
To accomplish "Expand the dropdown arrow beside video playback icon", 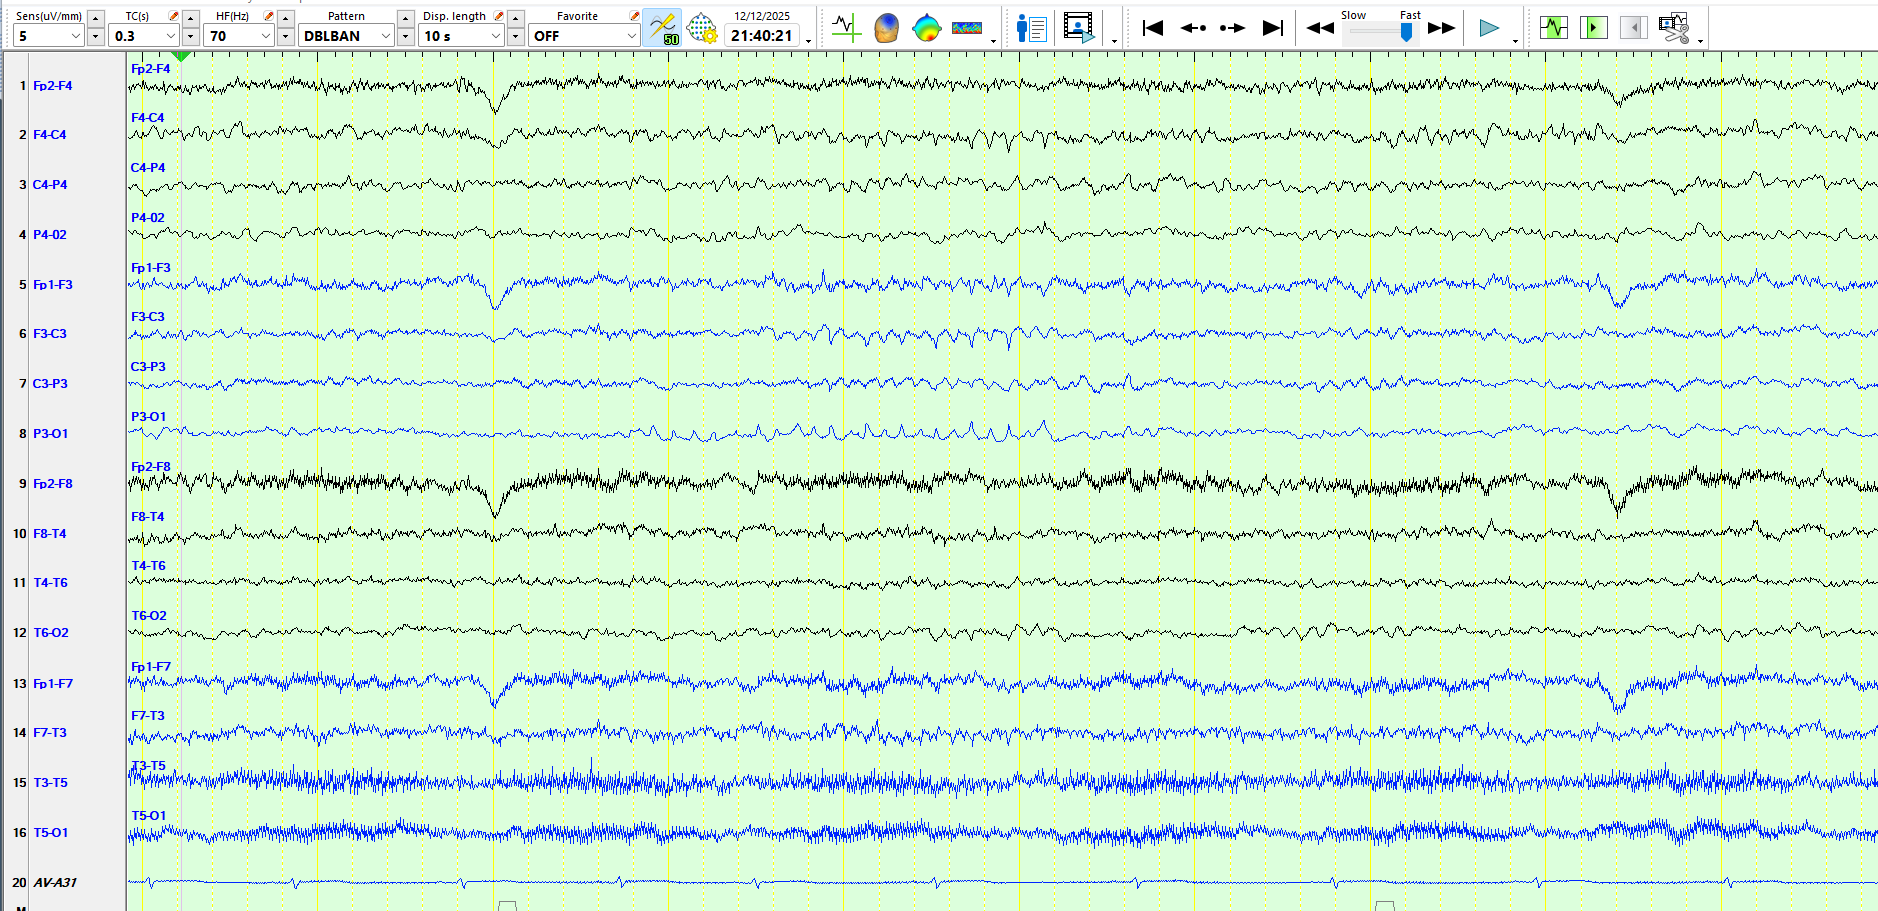I will tap(1114, 41).
